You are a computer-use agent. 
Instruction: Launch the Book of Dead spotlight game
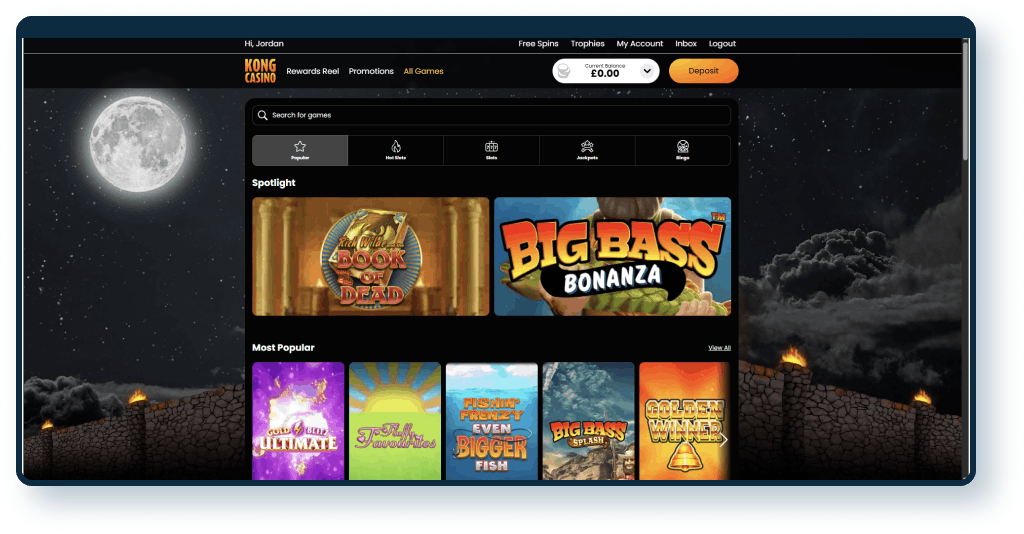pyautogui.click(x=370, y=257)
